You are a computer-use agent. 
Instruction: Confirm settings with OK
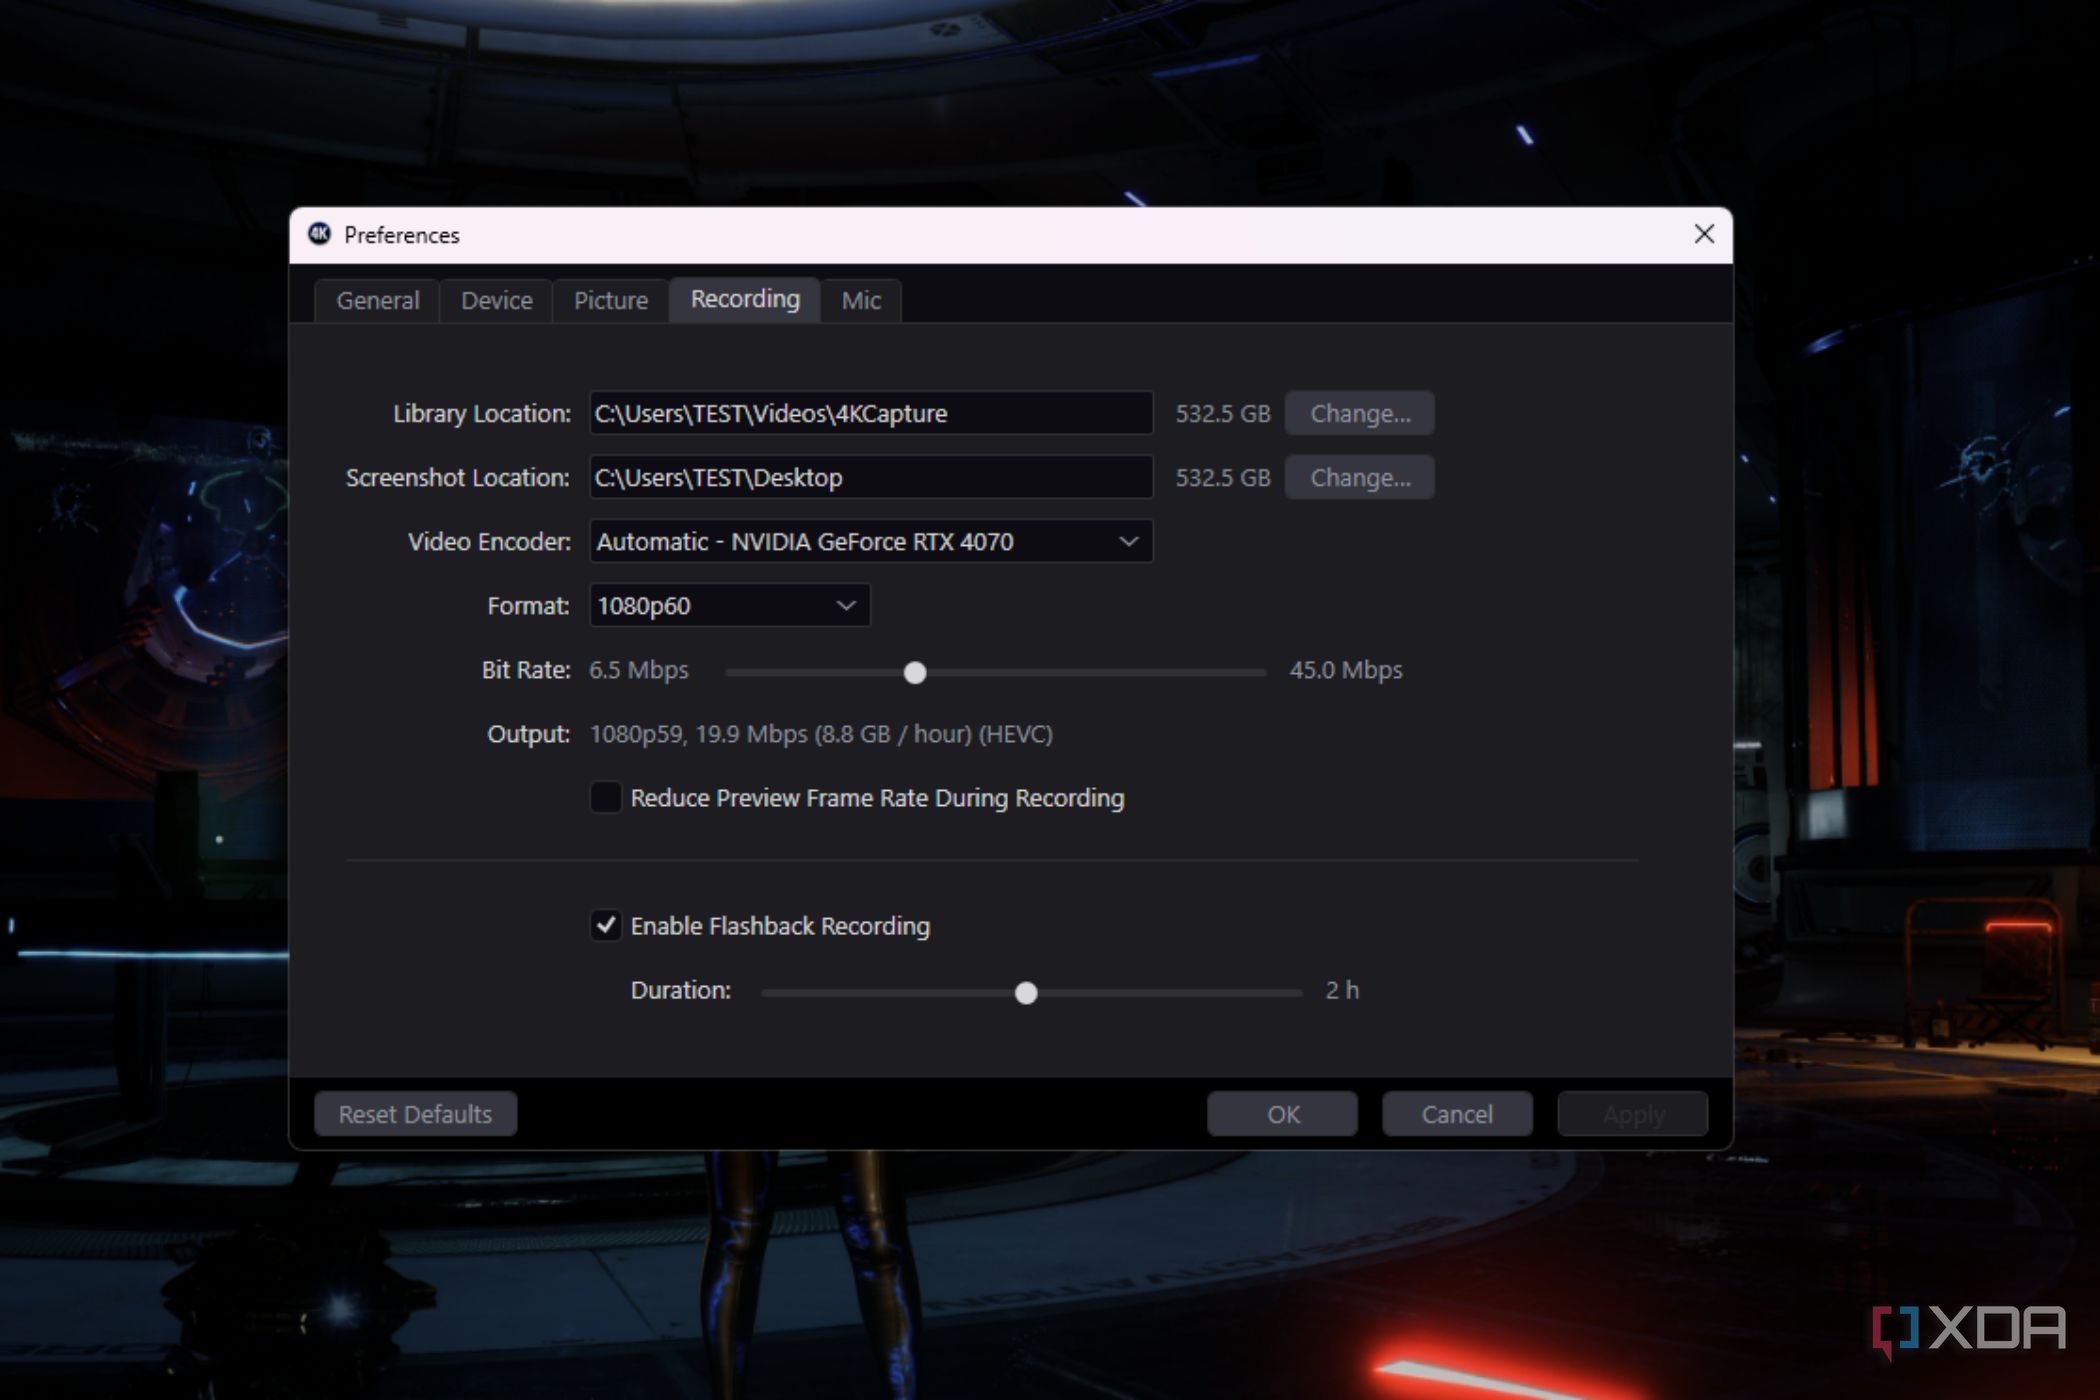1282,1114
